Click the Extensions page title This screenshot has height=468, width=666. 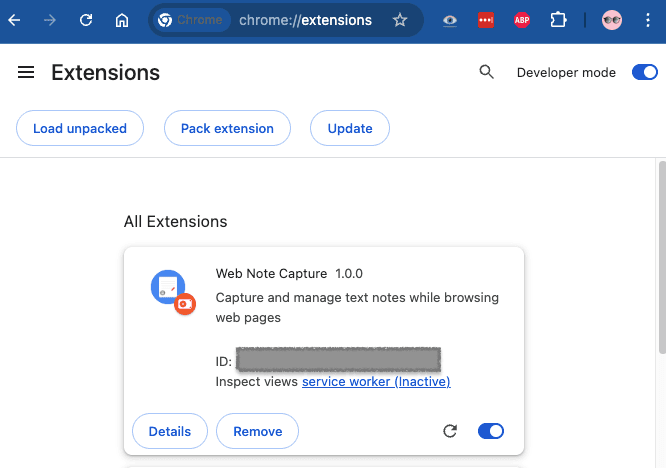pyautogui.click(x=105, y=72)
